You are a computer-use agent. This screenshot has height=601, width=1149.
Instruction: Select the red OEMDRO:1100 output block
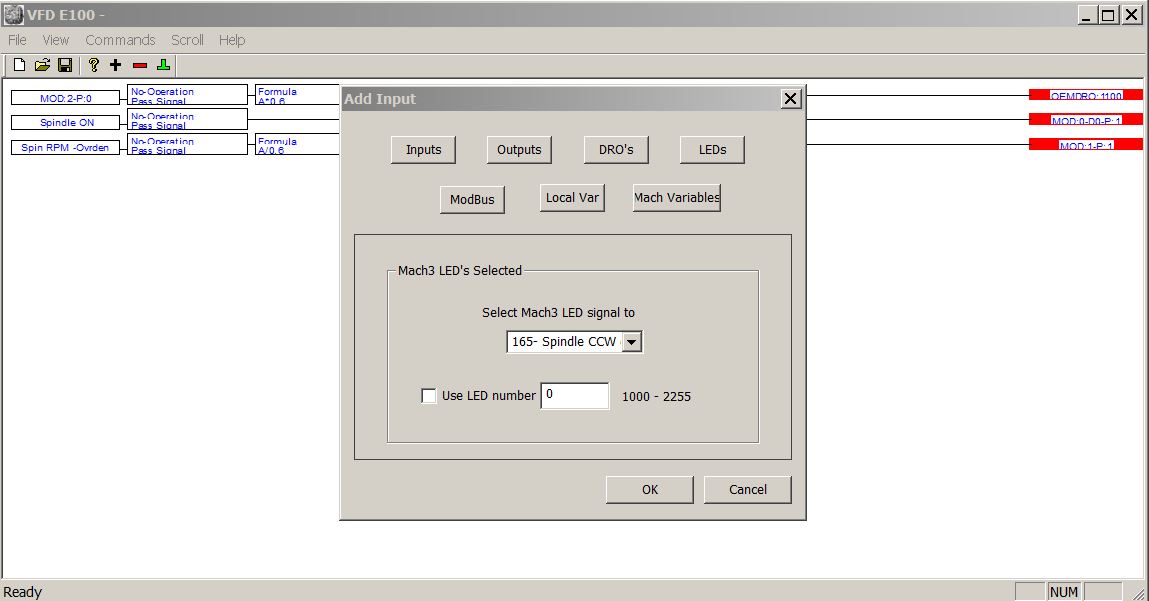pos(1086,95)
